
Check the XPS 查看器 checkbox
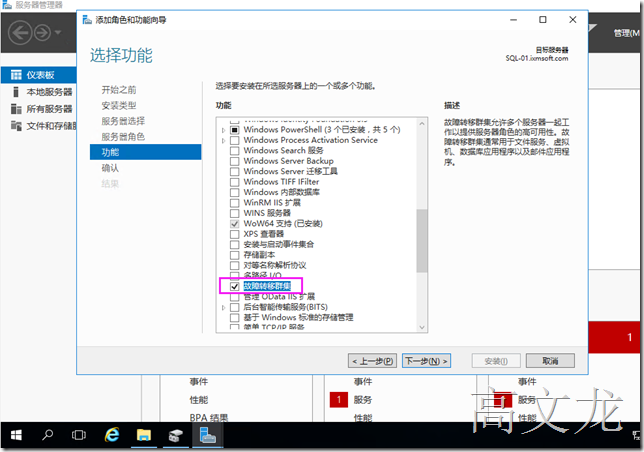235,234
